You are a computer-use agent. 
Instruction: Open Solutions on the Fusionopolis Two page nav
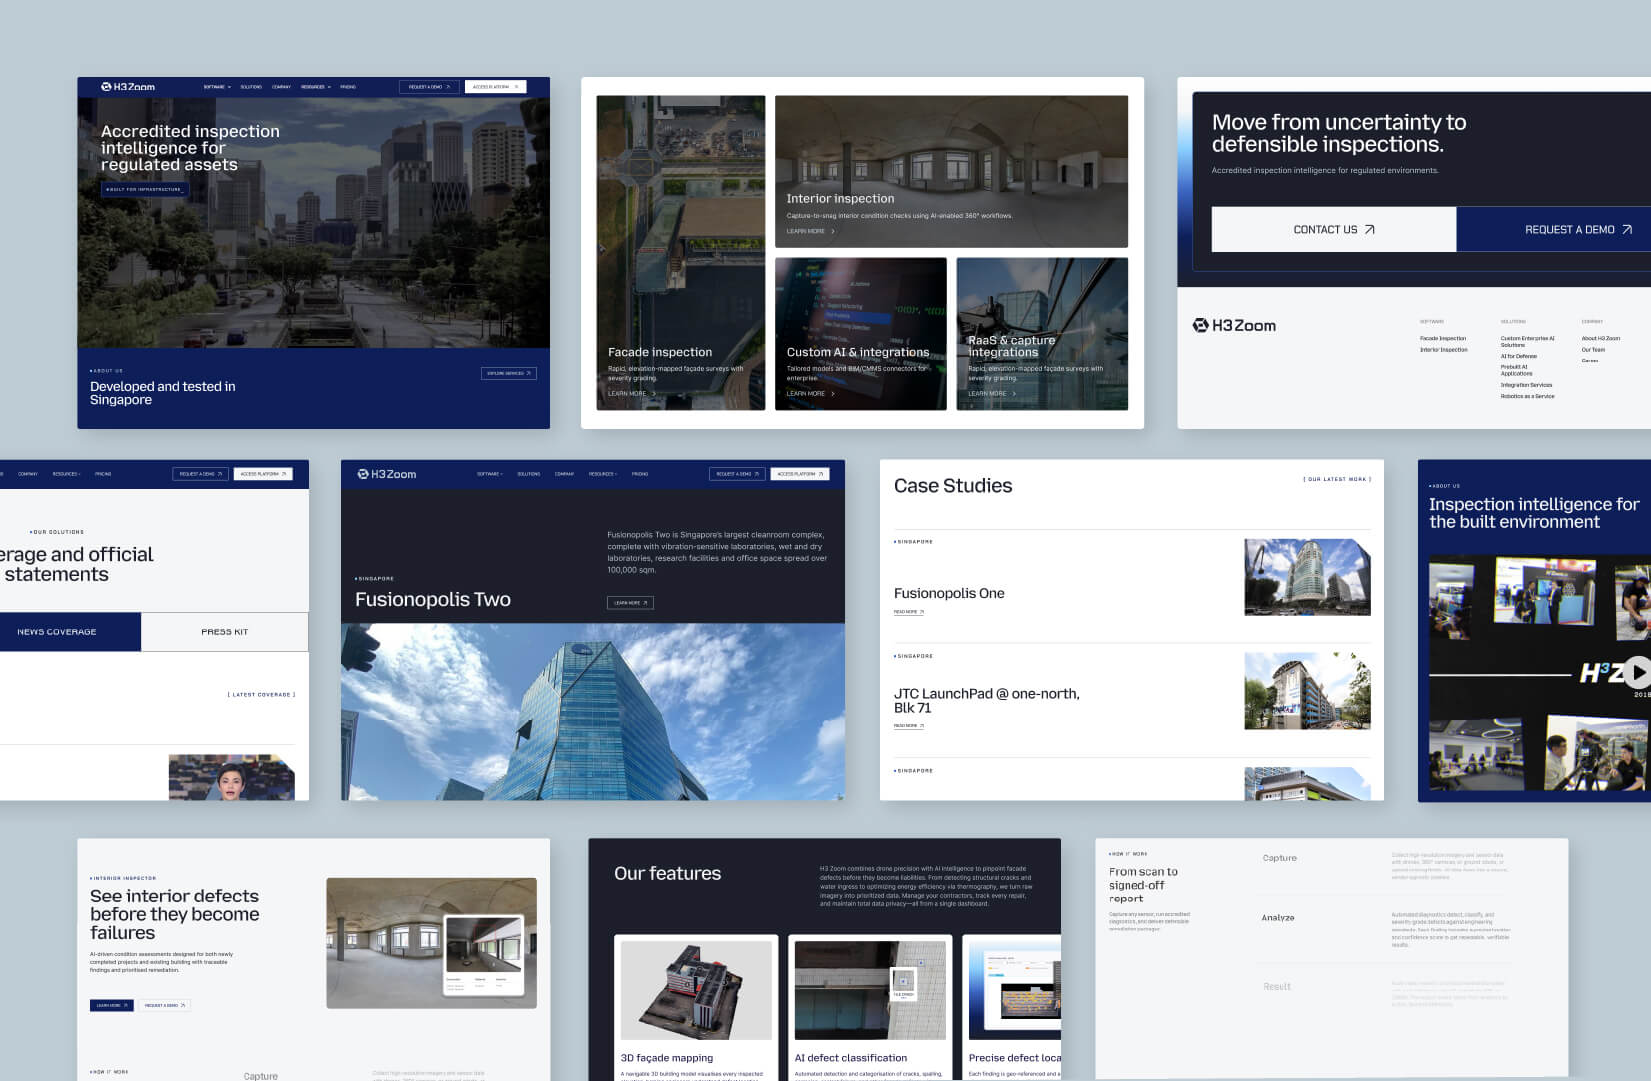tap(529, 474)
